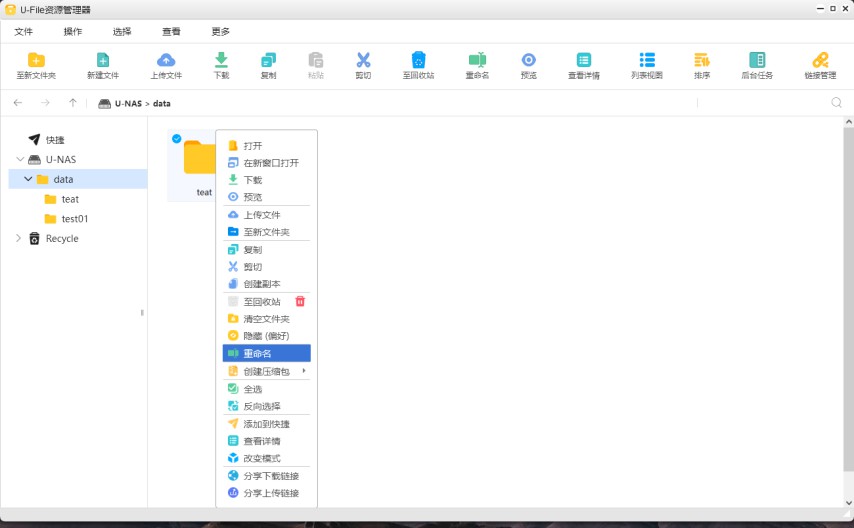Open the 操作 menu
Screen dimensions: 854x528
click(x=72, y=32)
